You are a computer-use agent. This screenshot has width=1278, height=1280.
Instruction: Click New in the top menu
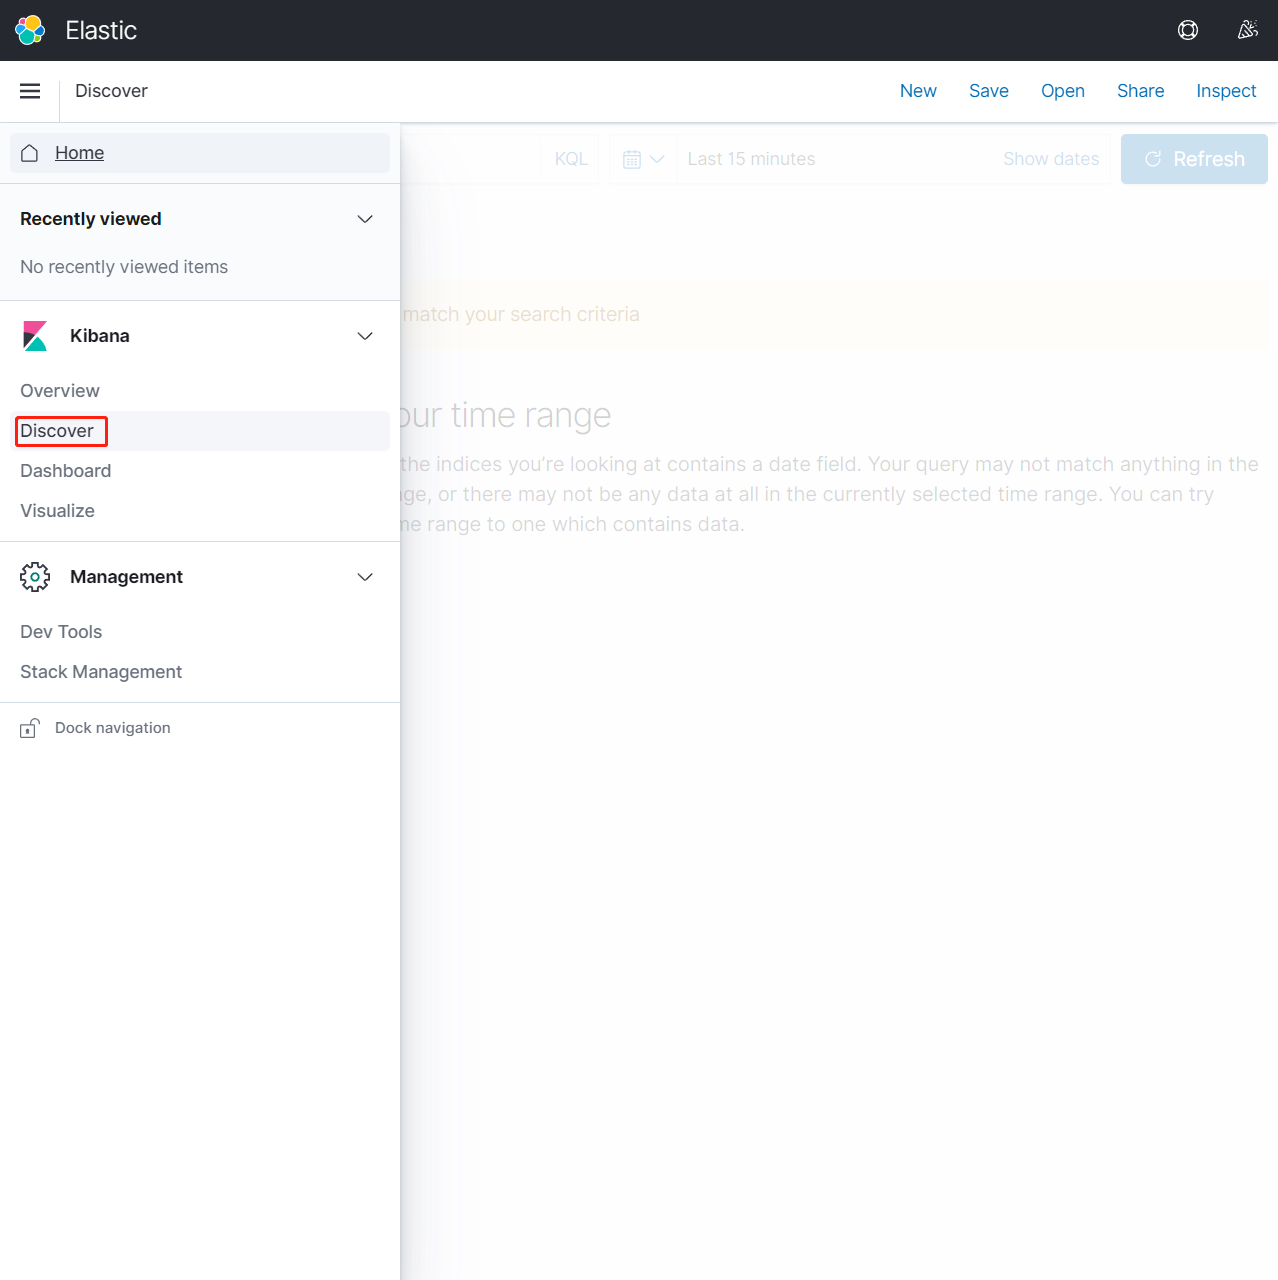coord(918,91)
